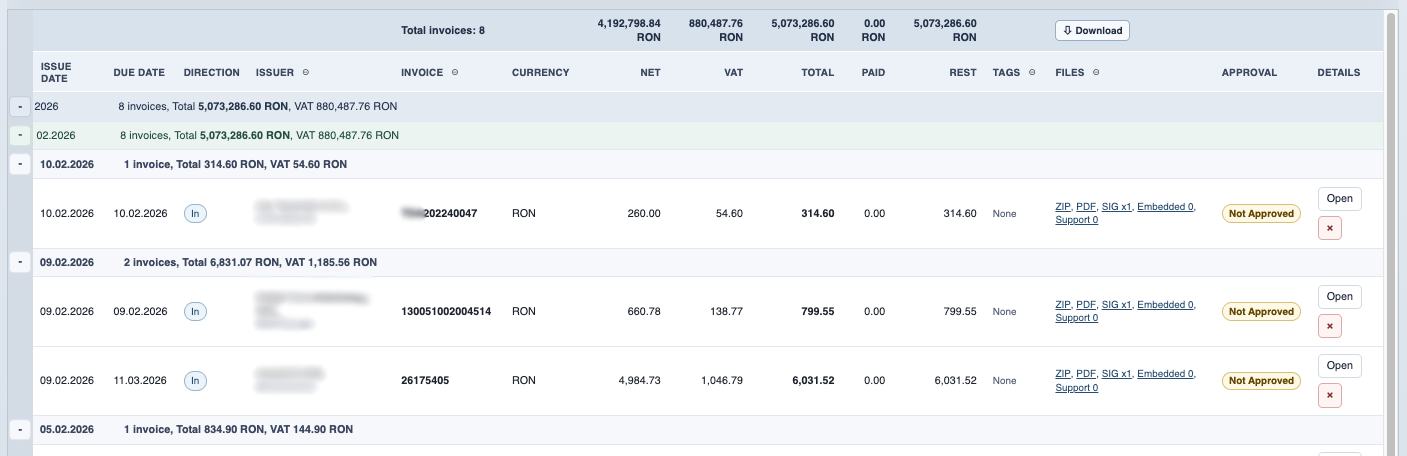The image size is (1407, 456).
Task: Click the Total invoices: 8 summary
Action: tap(443, 30)
